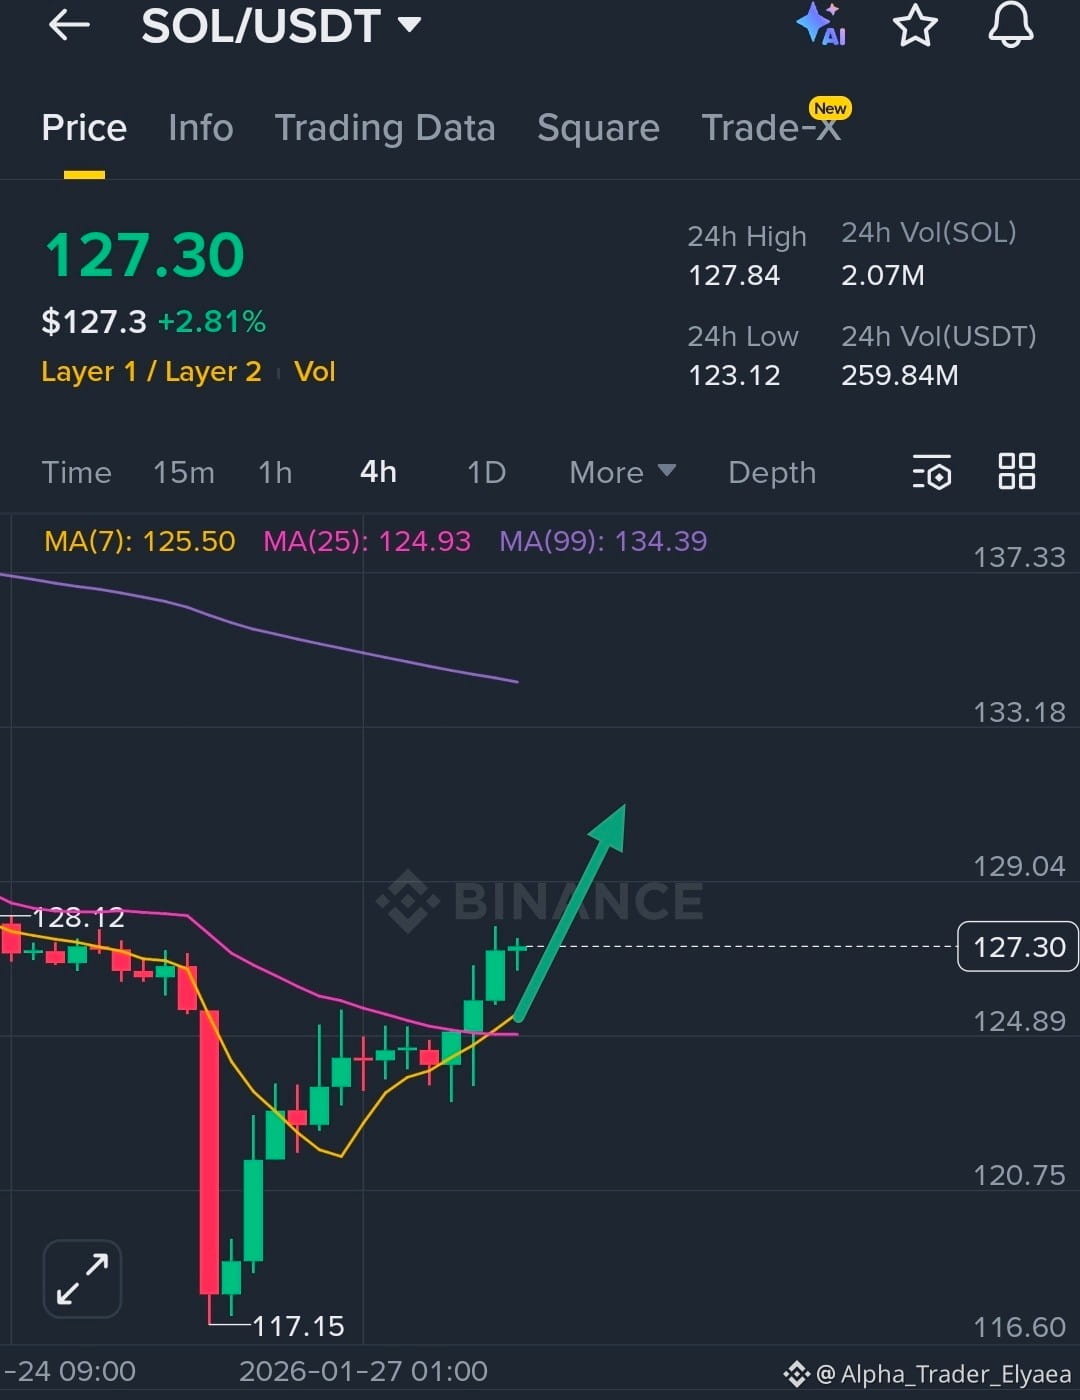Tap the Layer 1 / Layer 2 tag

pyautogui.click(x=151, y=371)
